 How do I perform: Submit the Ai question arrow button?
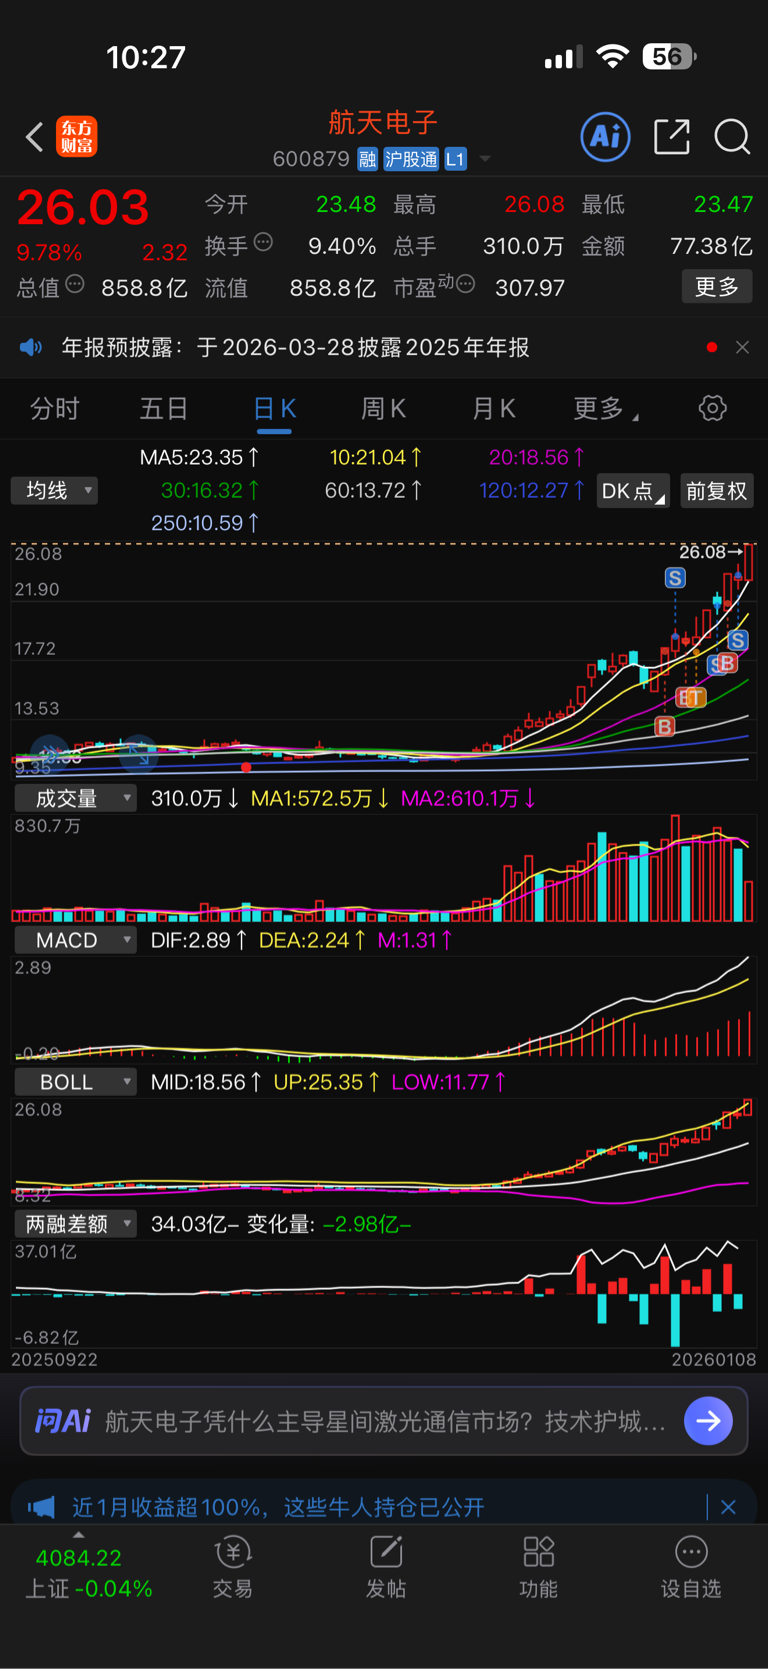[709, 1421]
